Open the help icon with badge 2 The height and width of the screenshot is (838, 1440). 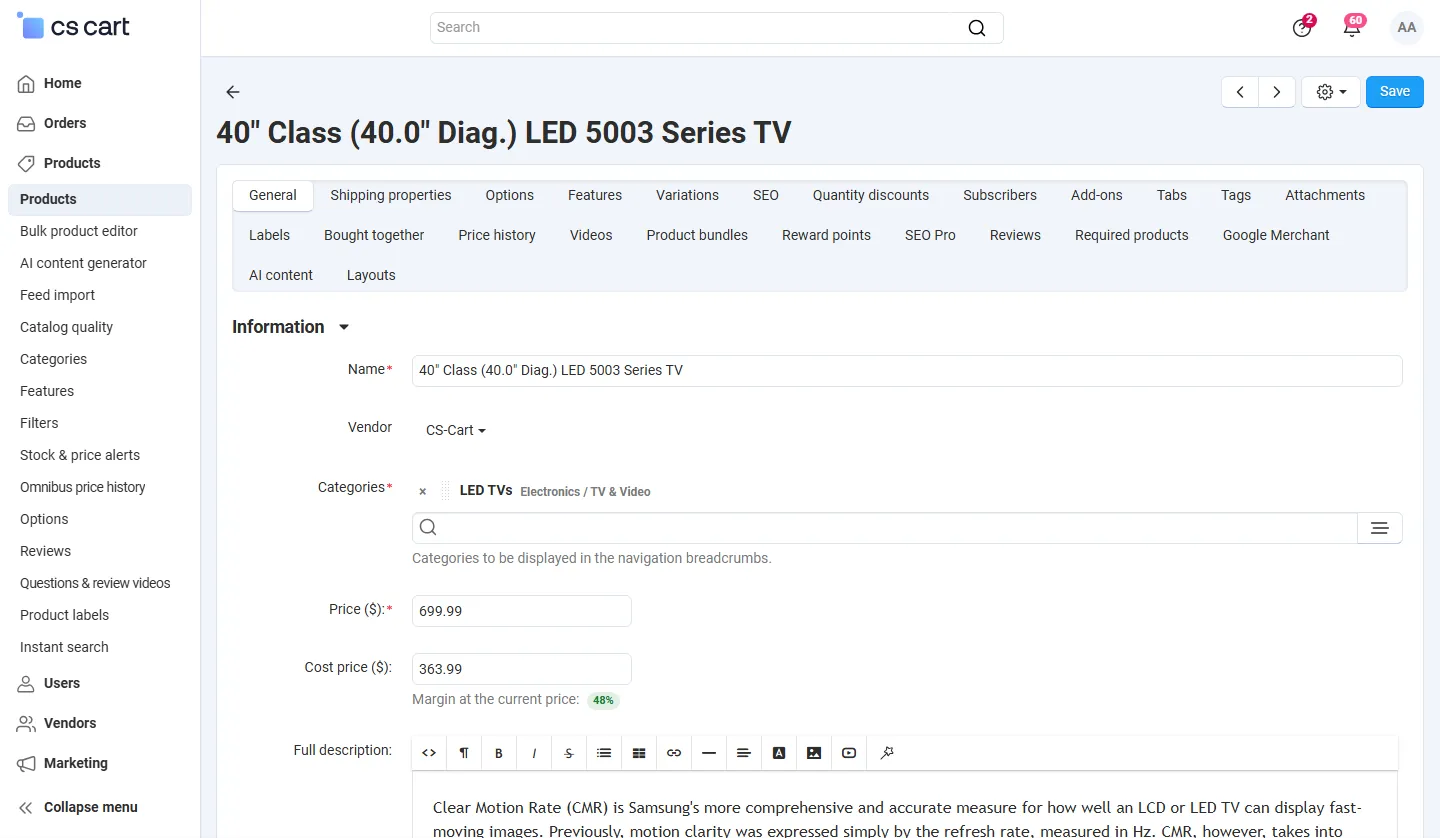pyautogui.click(x=1302, y=27)
